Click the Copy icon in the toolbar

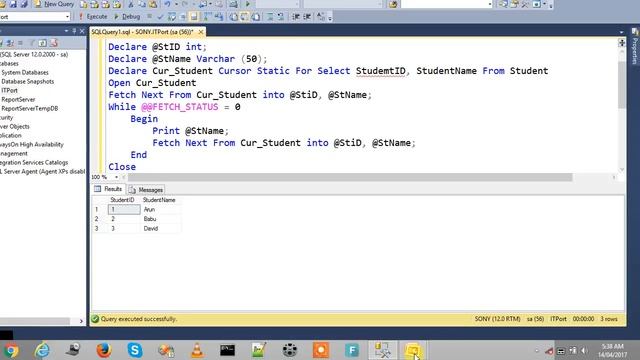point(142,4)
